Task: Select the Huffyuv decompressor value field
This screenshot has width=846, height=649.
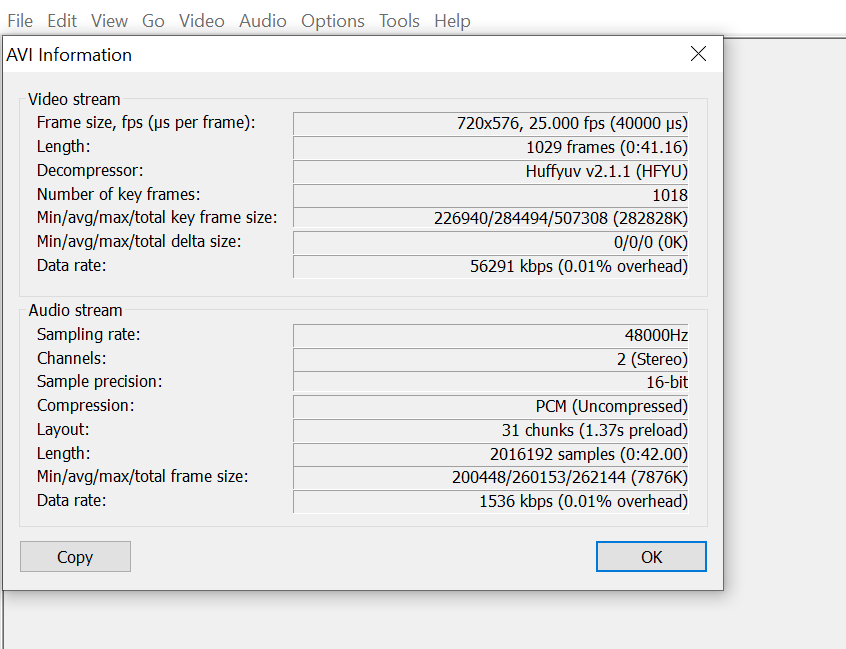Action: [491, 171]
